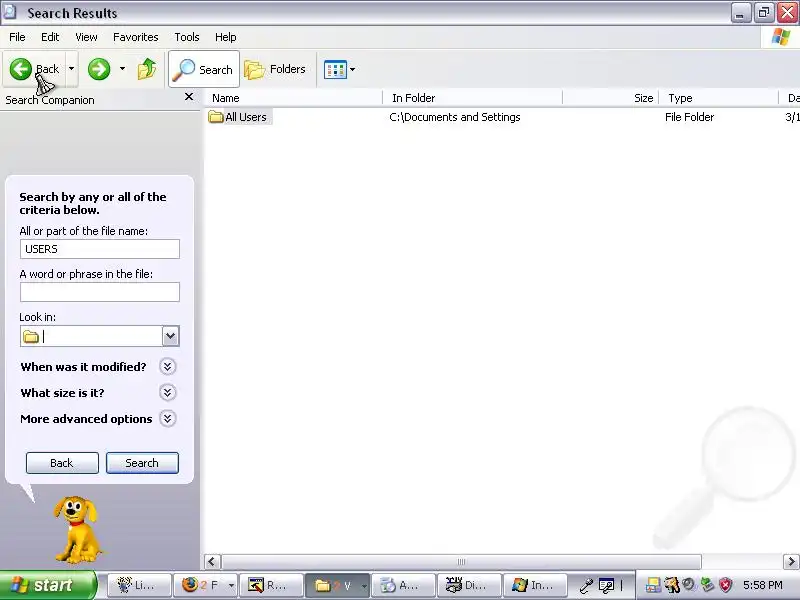The width and height of the screenshot is (800, 600).
Task: Expand 'When was it modified?' options
Action: point(167,366)
